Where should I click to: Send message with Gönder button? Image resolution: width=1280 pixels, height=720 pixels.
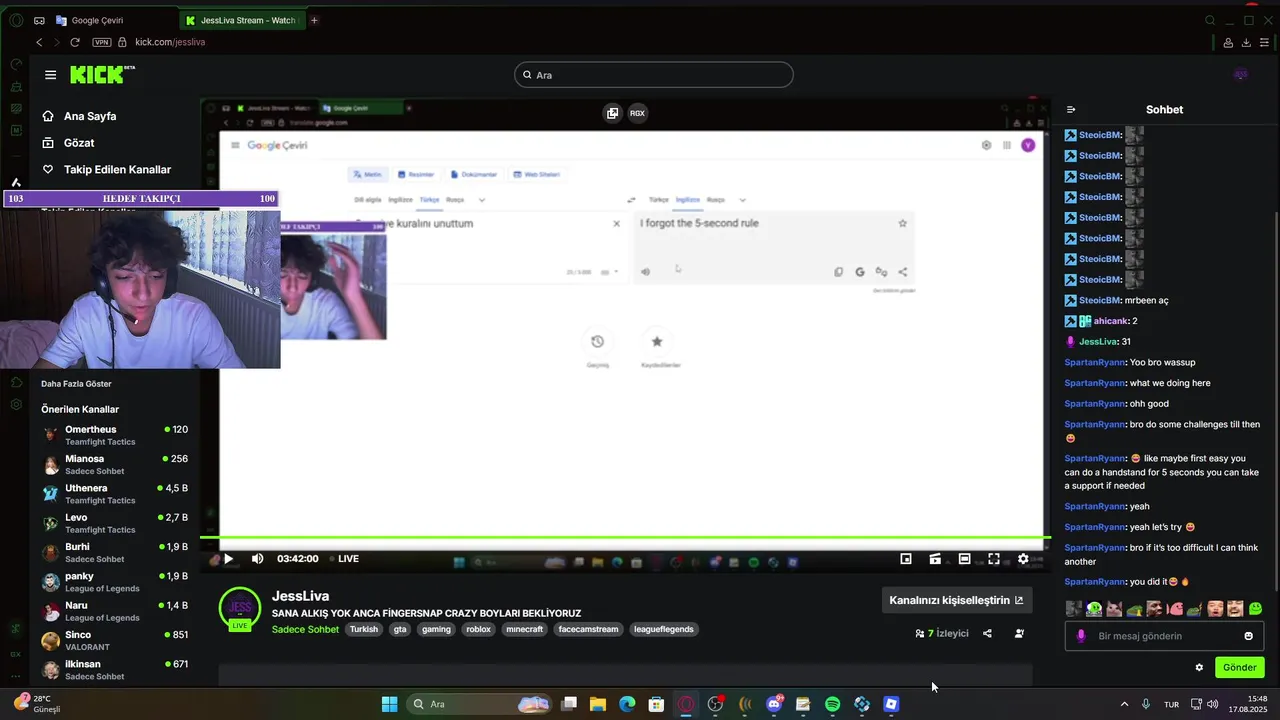(x=1239, y=667)
